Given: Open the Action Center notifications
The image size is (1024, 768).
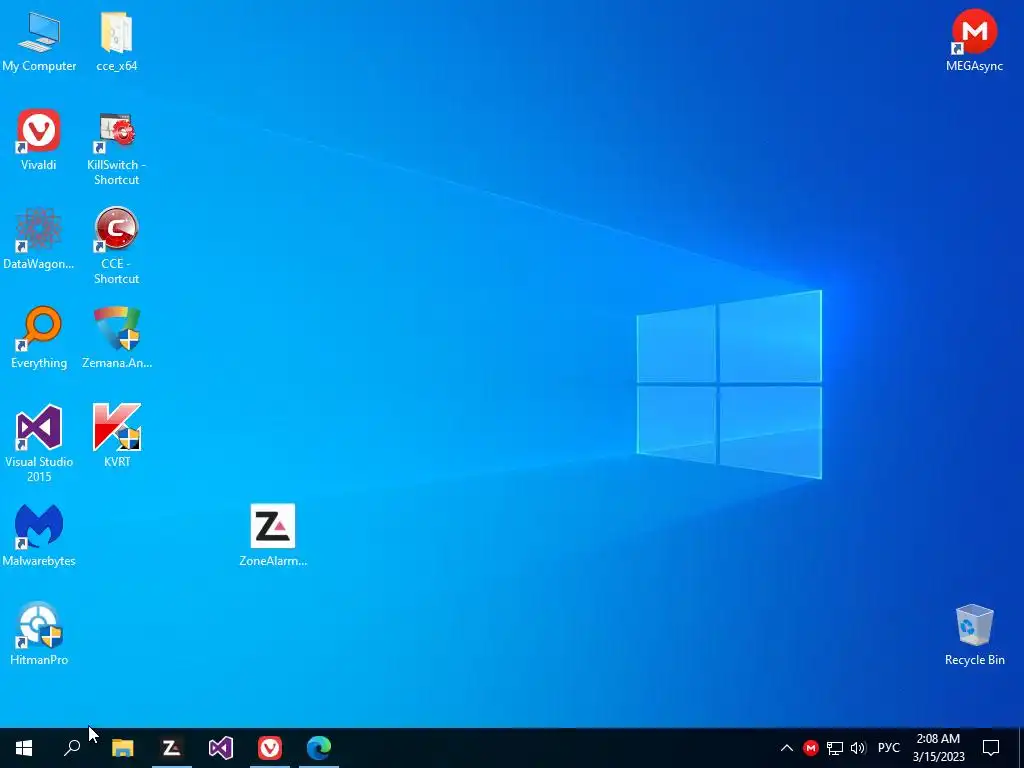Looking at the screenshot, I should click(991, 748).
